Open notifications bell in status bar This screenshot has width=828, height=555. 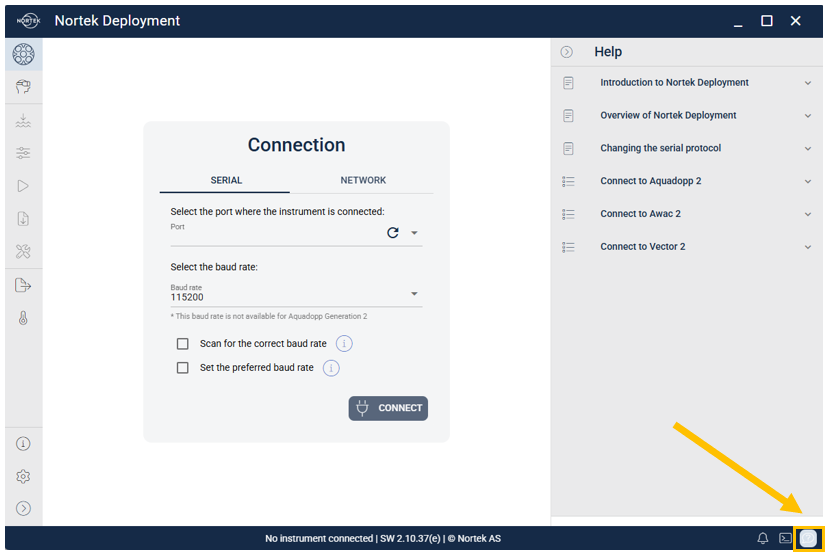[x=763, y=538]
